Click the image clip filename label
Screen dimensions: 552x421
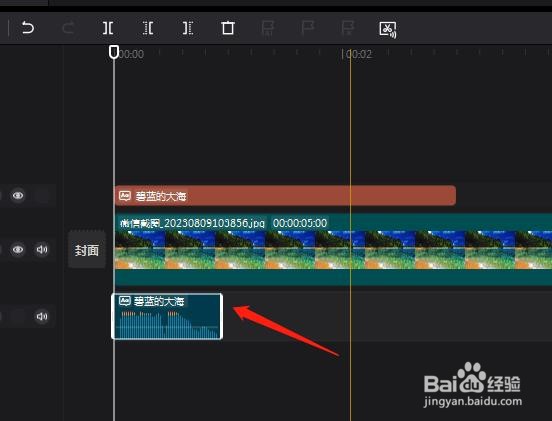(x=192, y=223)
